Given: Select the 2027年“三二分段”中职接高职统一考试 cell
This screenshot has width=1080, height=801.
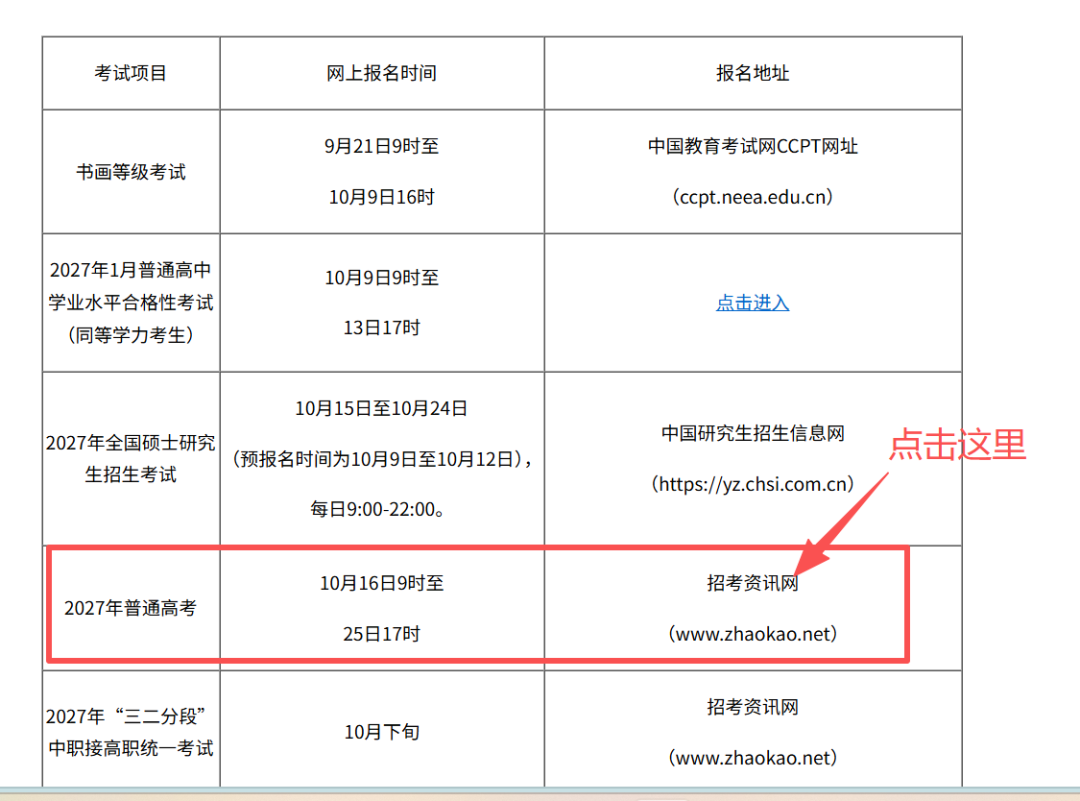Looking at the screenshot, I should click(x=131, y=731).
